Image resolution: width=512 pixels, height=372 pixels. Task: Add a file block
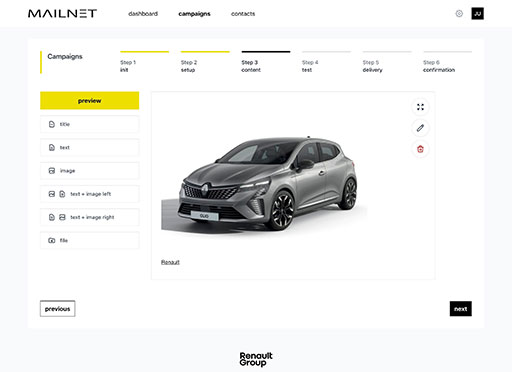tap(90, 240)
